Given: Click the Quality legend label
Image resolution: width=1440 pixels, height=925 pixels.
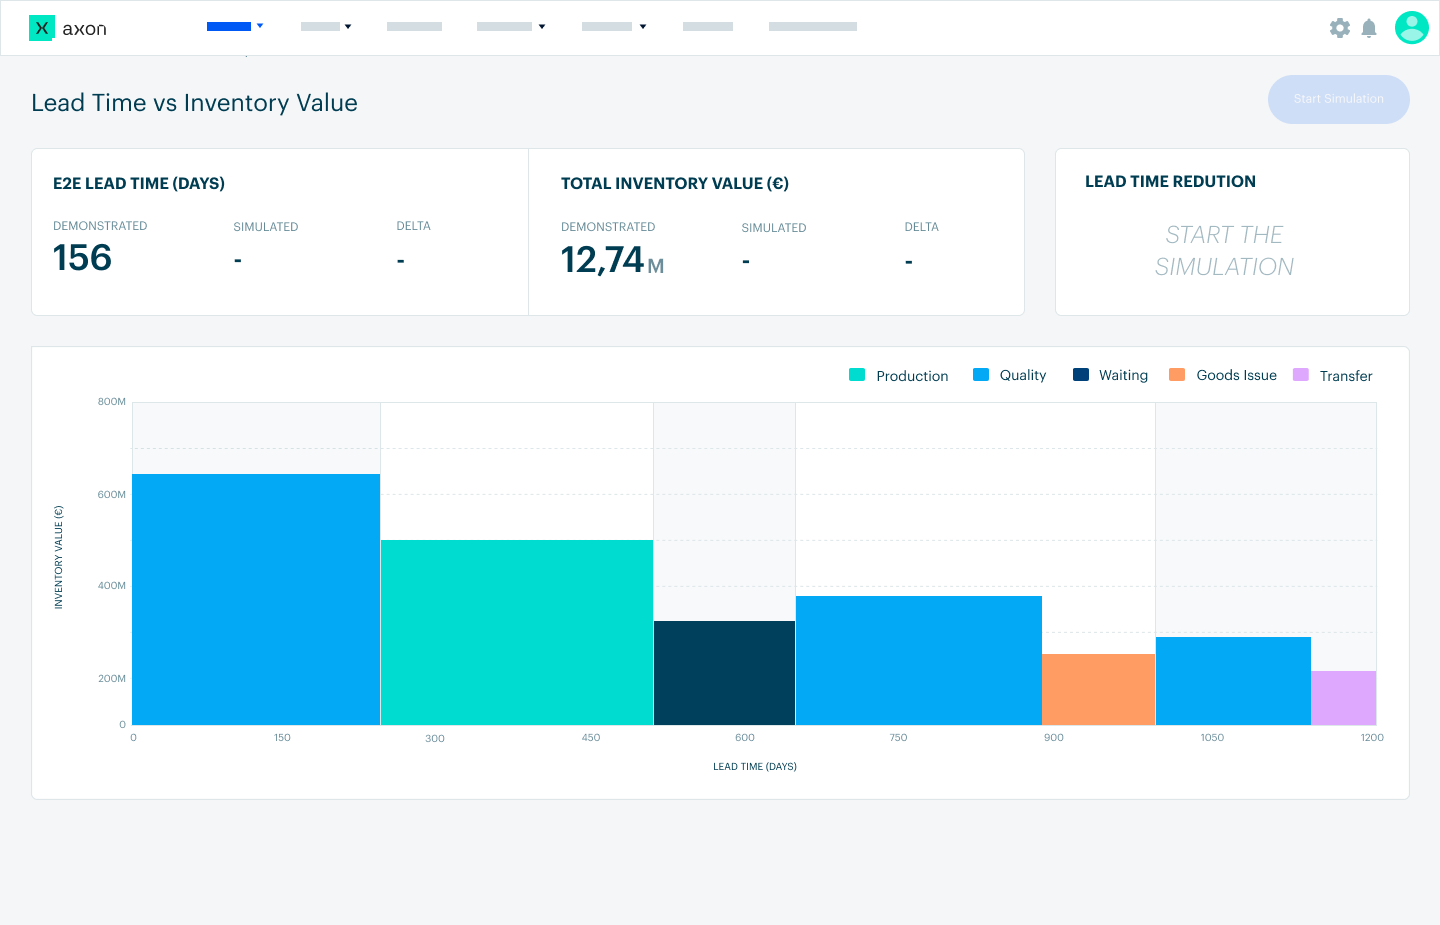Looking at the screenshot, I should pos(1023,375).
